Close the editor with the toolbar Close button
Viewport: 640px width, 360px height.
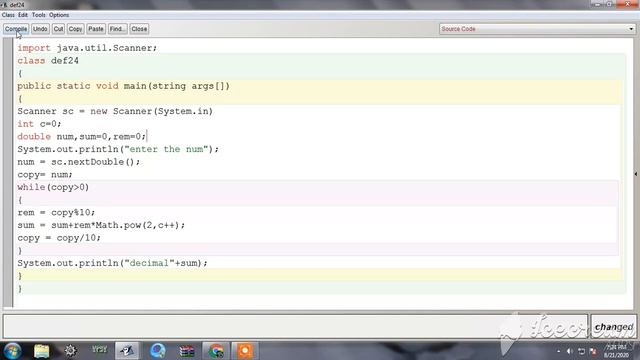[139, 29]
